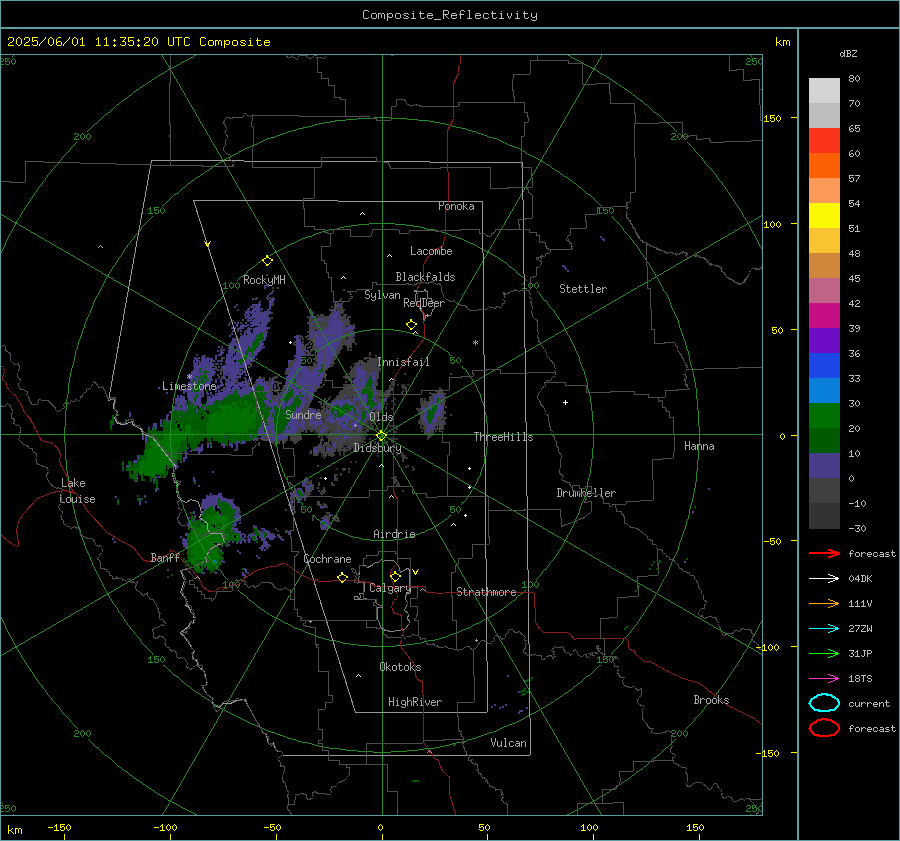Click the blue 36-33 dBZ swatch

(824, 366)
